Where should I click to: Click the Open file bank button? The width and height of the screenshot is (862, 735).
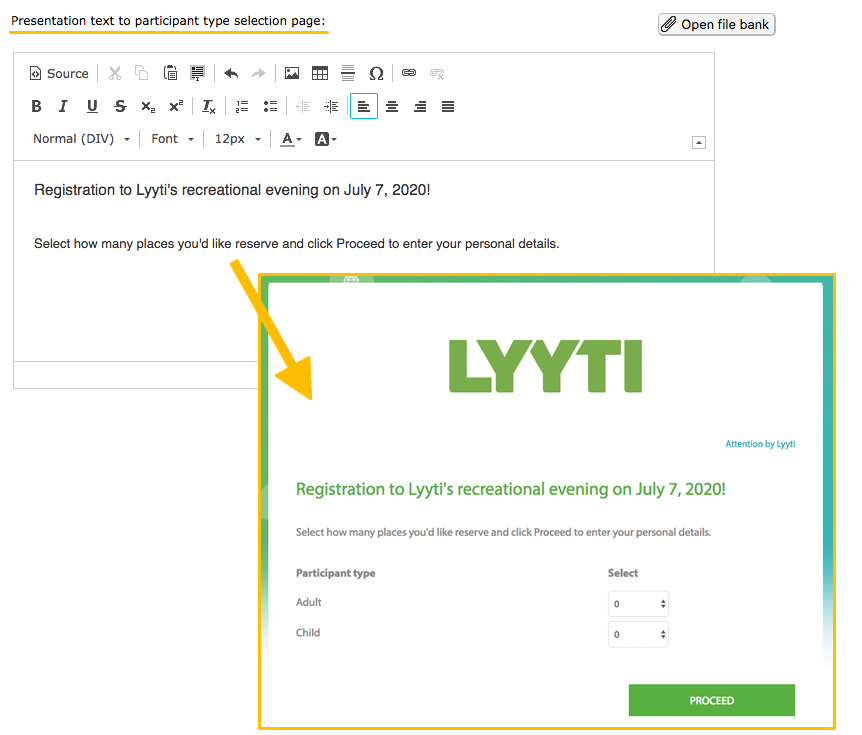pyautogui.click(x=716, y=24)
